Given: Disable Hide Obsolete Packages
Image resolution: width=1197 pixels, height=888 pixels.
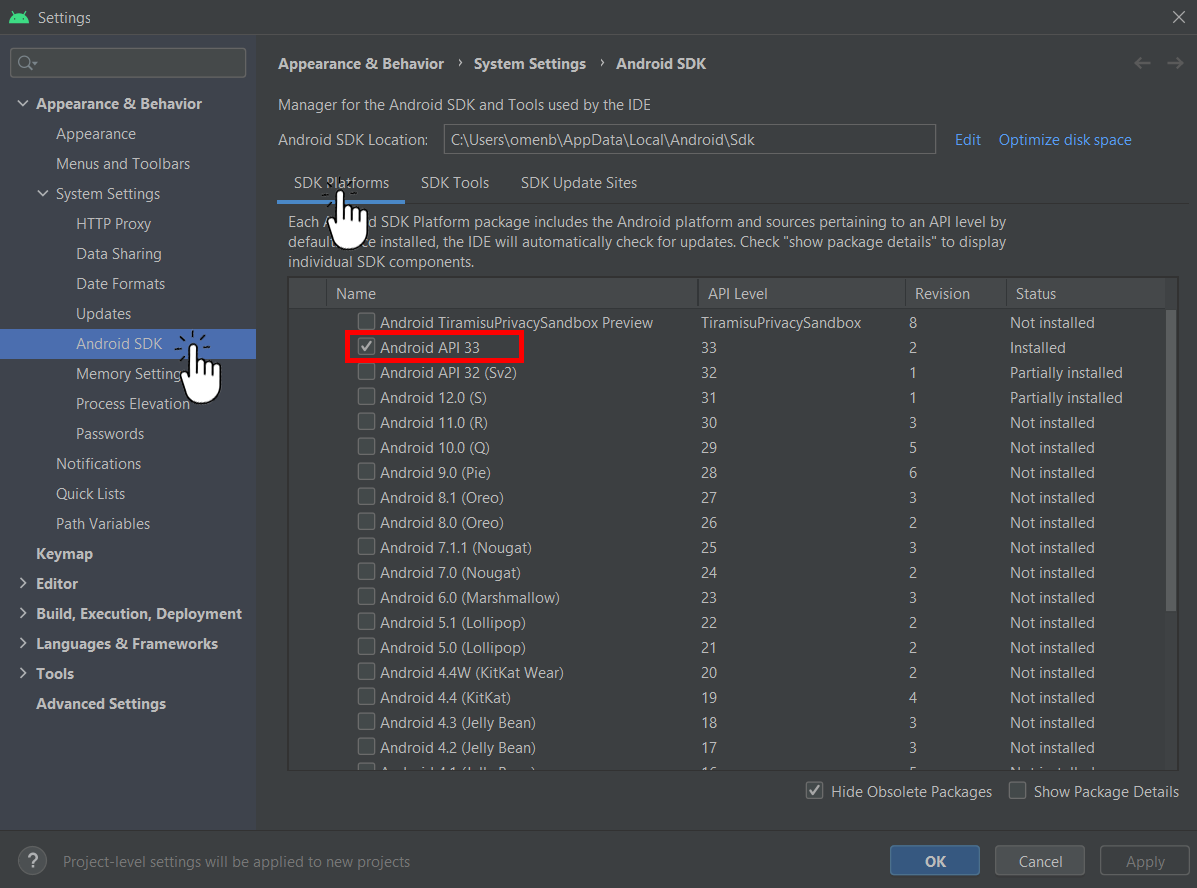Looking at the screenshot, I should point(815,791).
